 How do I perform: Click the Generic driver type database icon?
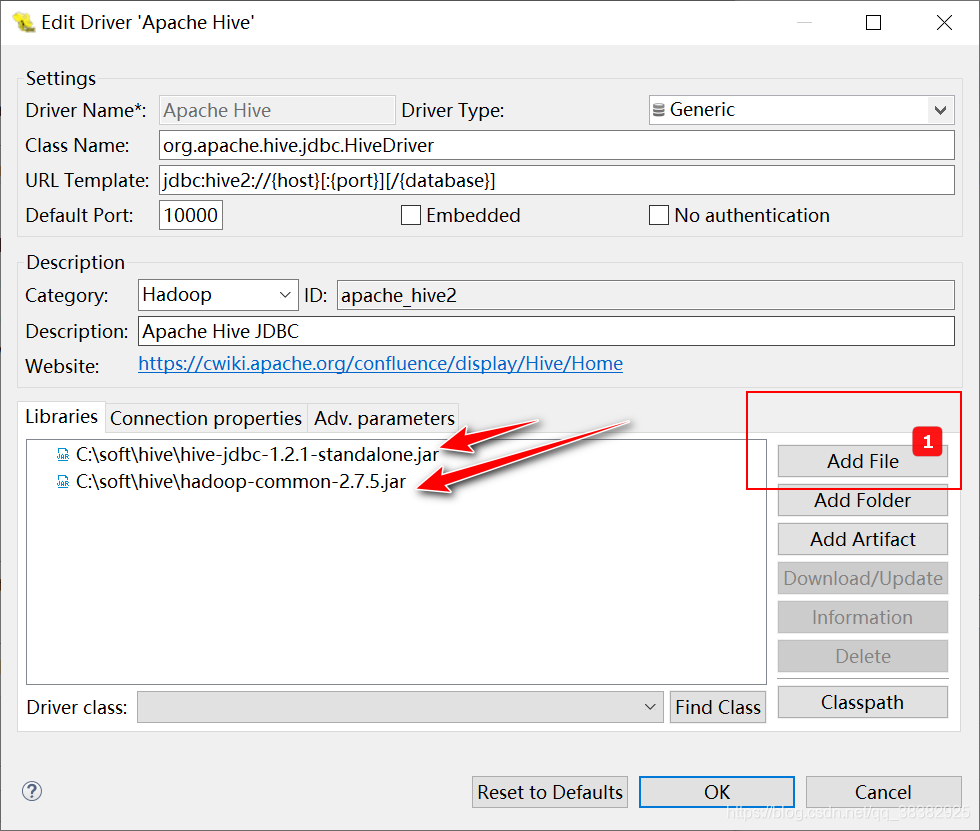(659, 110)
